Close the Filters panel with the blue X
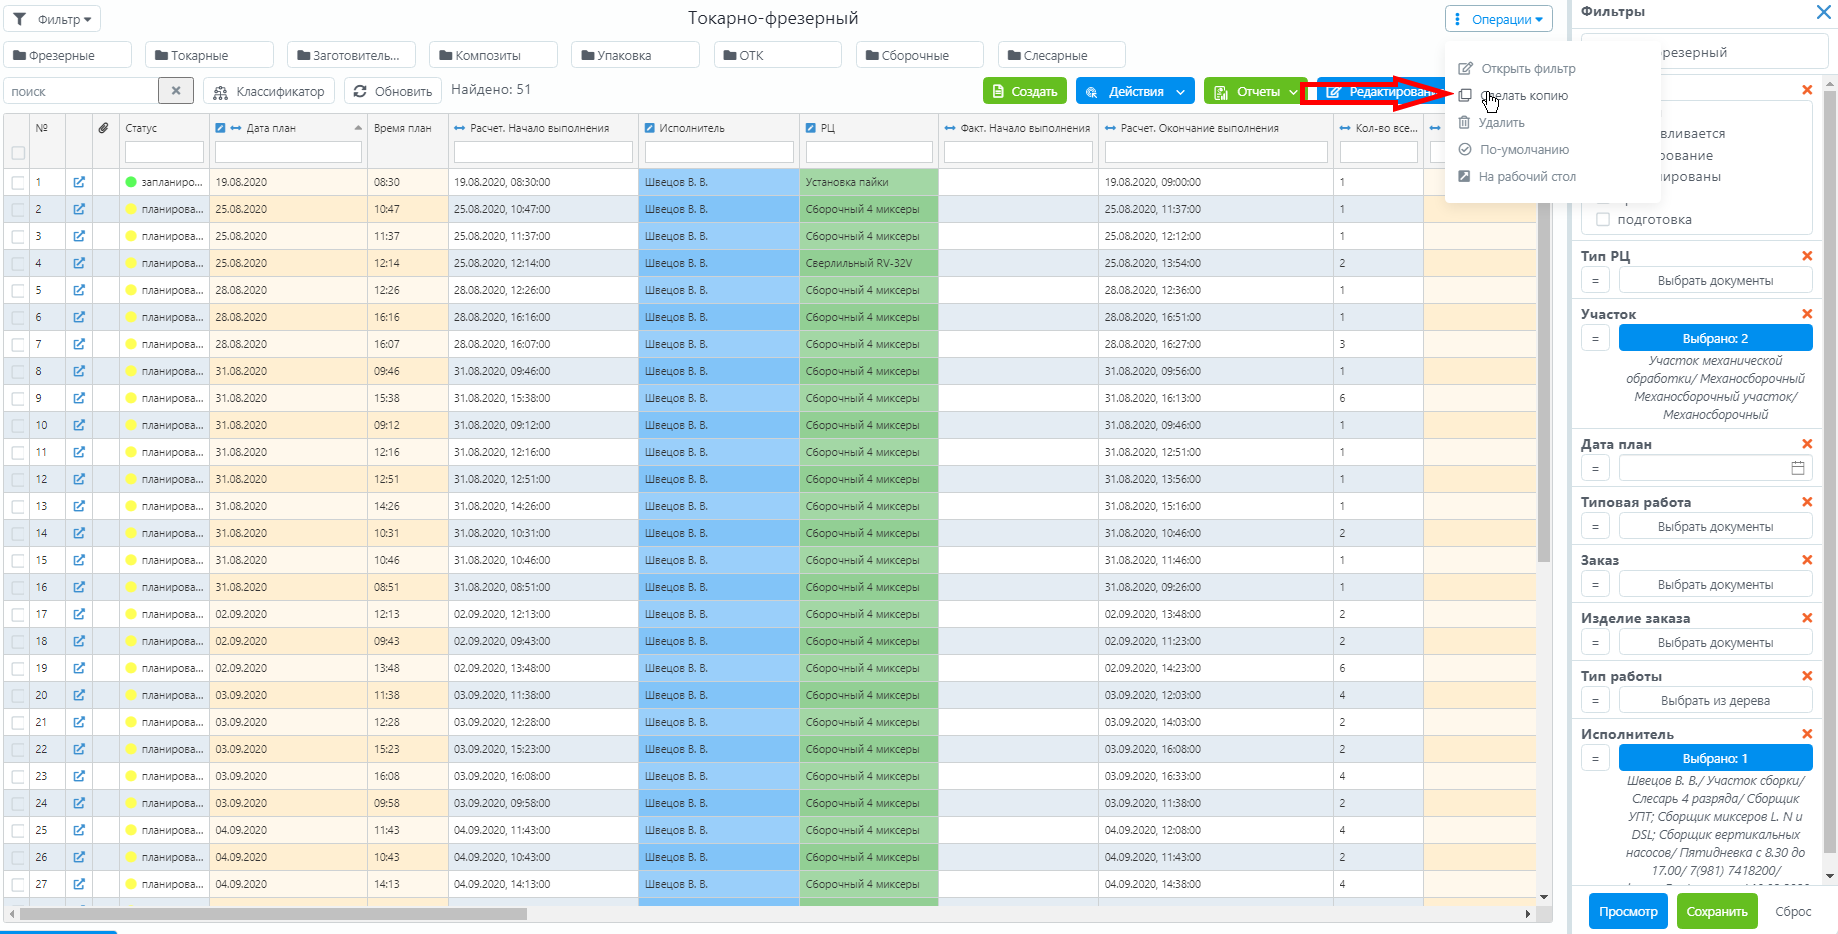The image size is (1838, 934). (1823, 12)
